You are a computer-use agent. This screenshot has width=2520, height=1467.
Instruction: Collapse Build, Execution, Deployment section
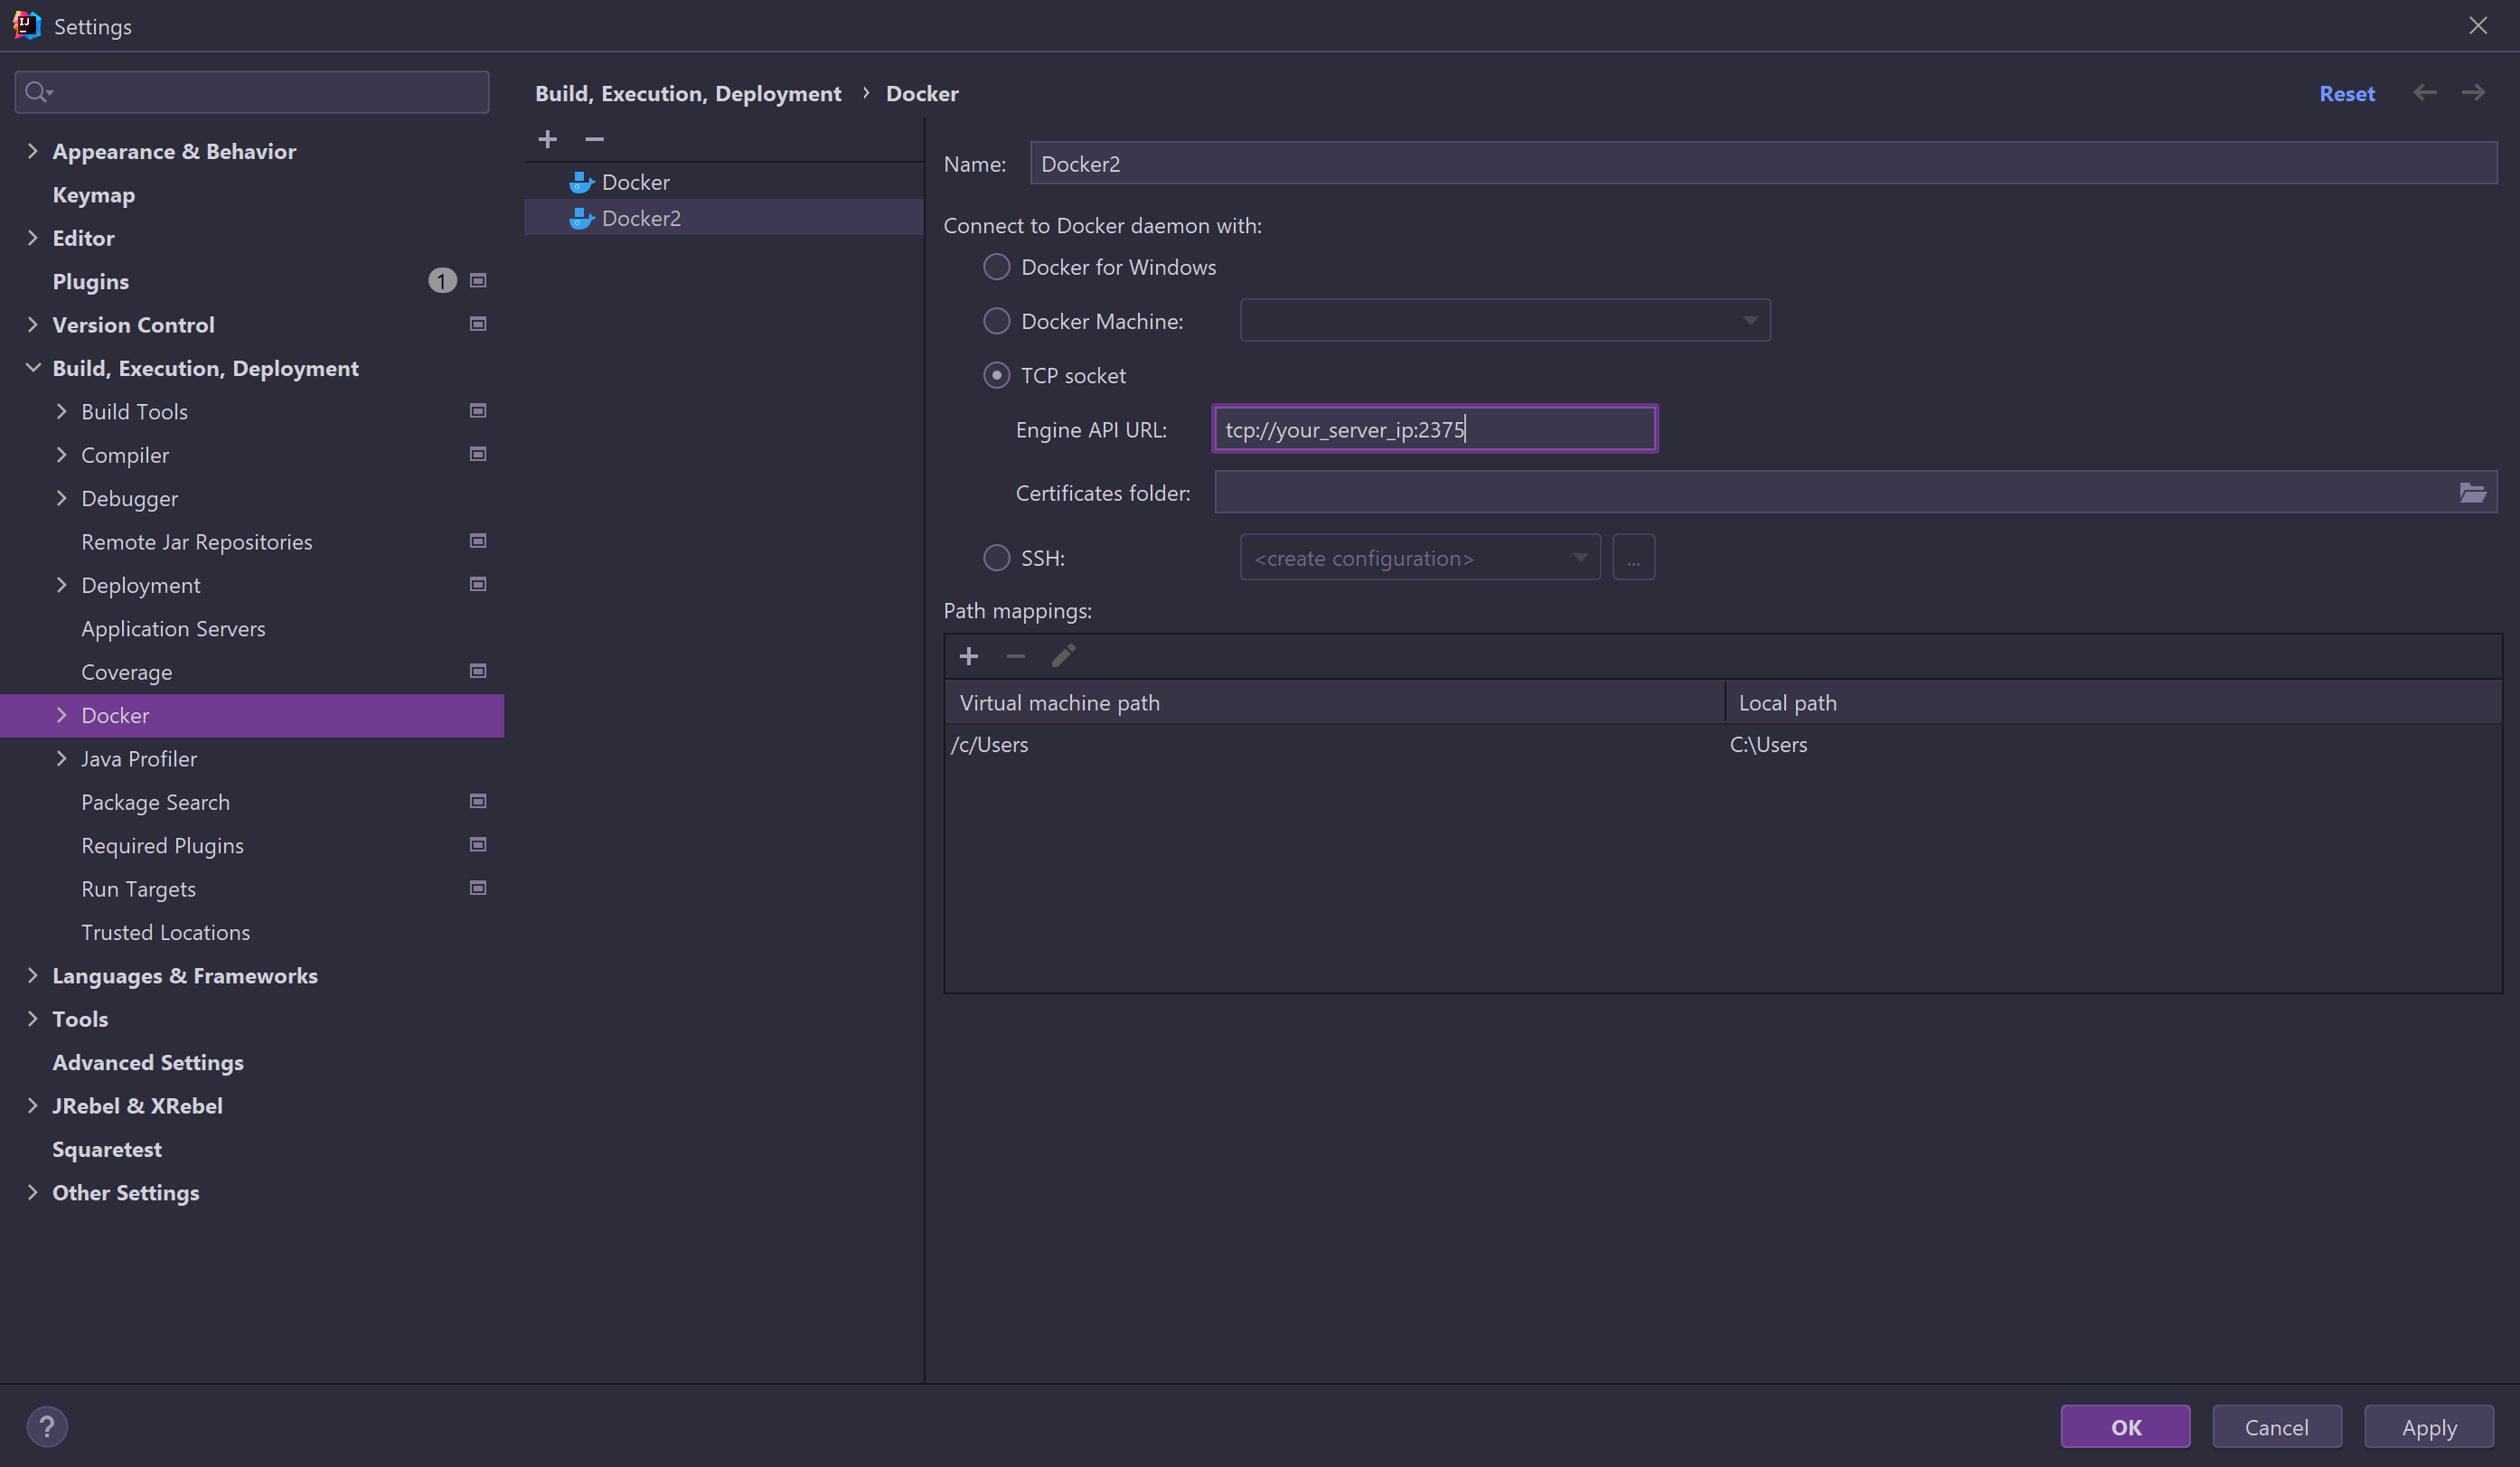(32, 368)
